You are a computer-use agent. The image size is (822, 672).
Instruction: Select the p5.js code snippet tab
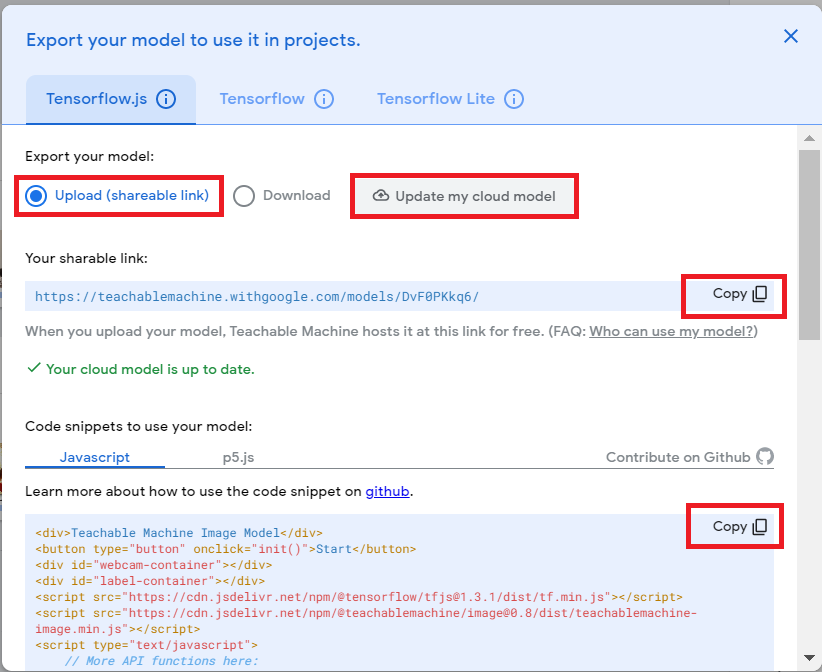239,457
